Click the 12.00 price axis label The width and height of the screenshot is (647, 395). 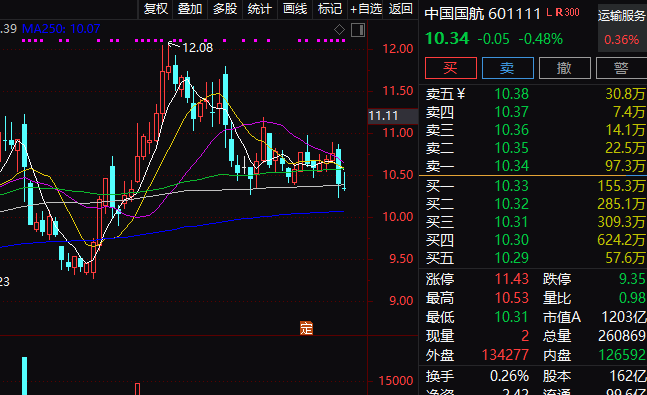pos(398,49)
